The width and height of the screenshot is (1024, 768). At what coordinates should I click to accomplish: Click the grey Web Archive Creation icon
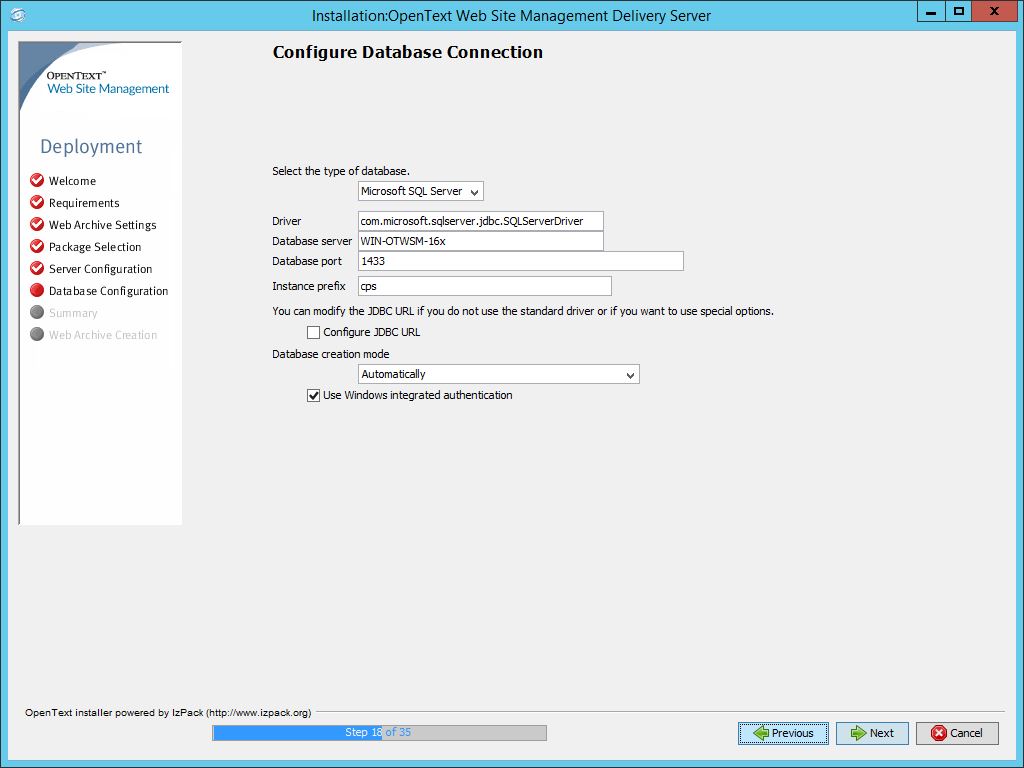point(37,334)
